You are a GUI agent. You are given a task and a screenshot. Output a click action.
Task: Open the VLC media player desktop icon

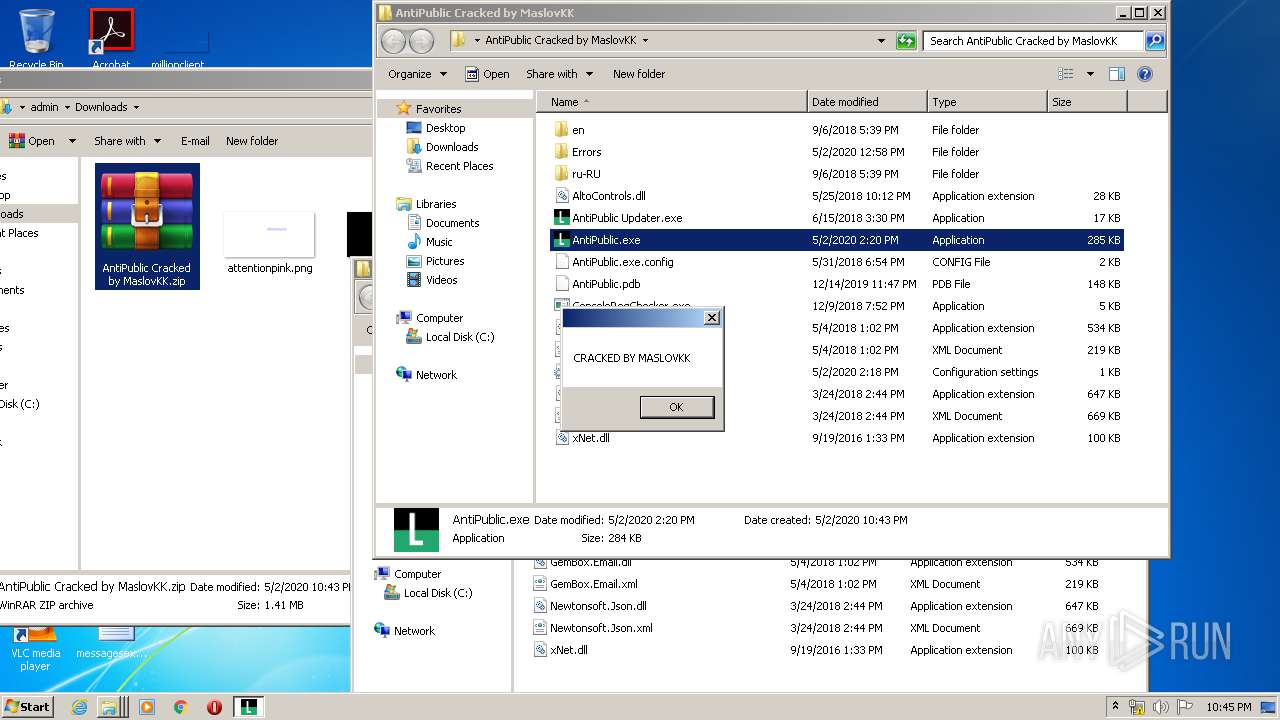coord(35,648)
